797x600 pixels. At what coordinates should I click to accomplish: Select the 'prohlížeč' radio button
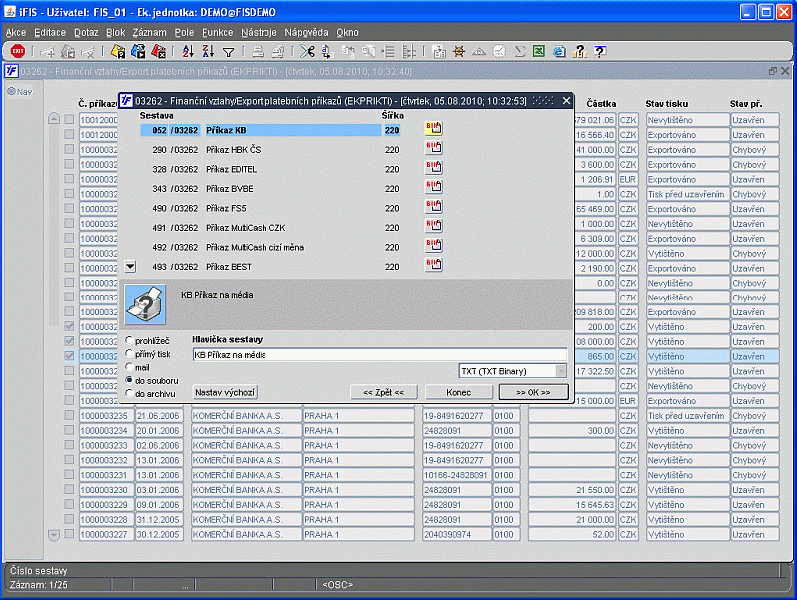(x=129, y=341)
